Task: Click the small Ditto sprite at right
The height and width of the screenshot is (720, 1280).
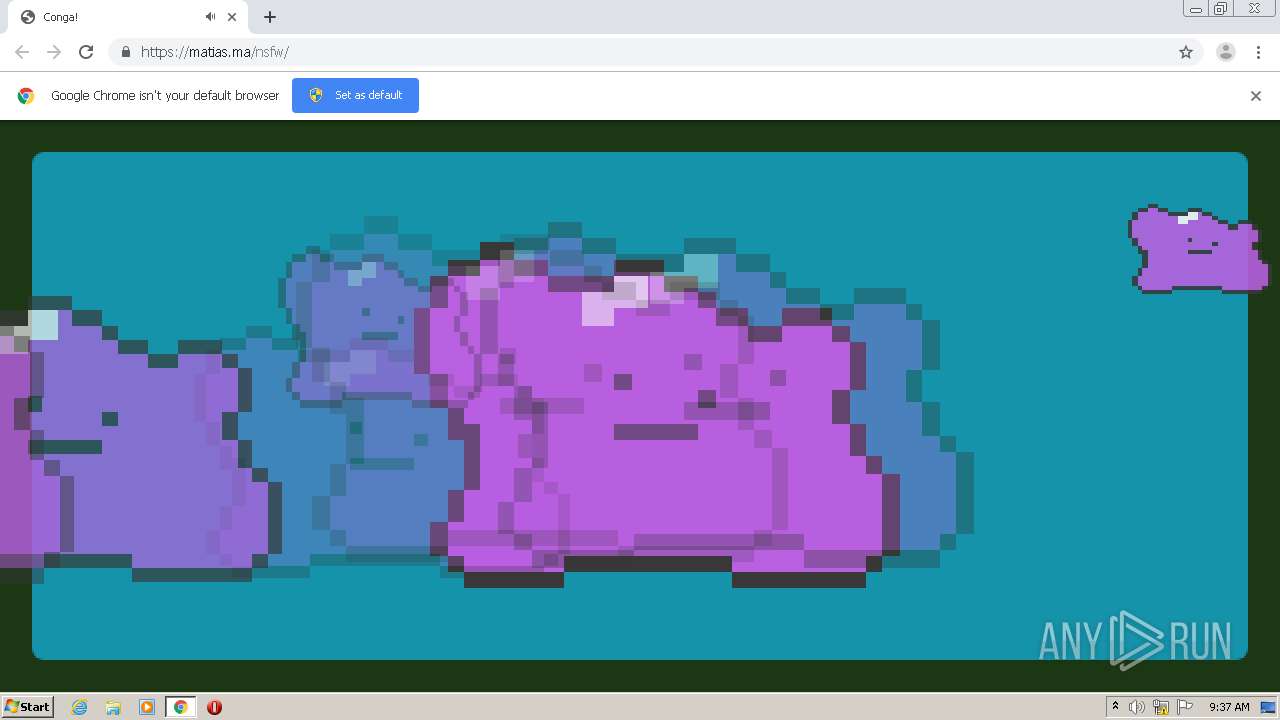Action: click(x=1198, y=249)
